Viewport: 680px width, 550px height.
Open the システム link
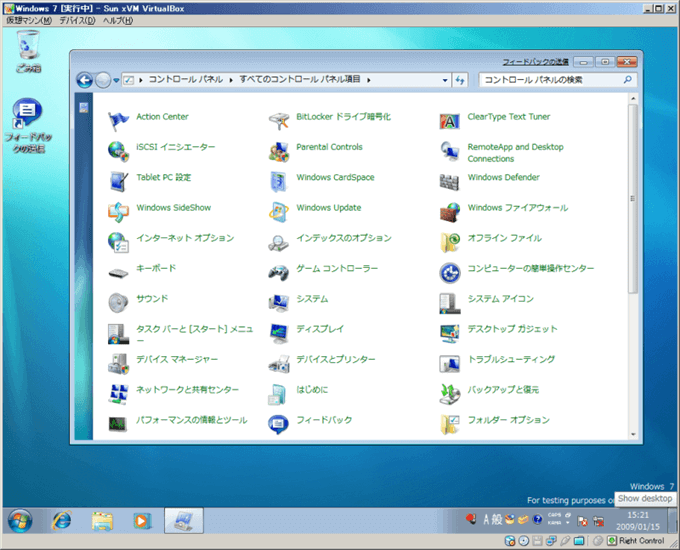312,299
